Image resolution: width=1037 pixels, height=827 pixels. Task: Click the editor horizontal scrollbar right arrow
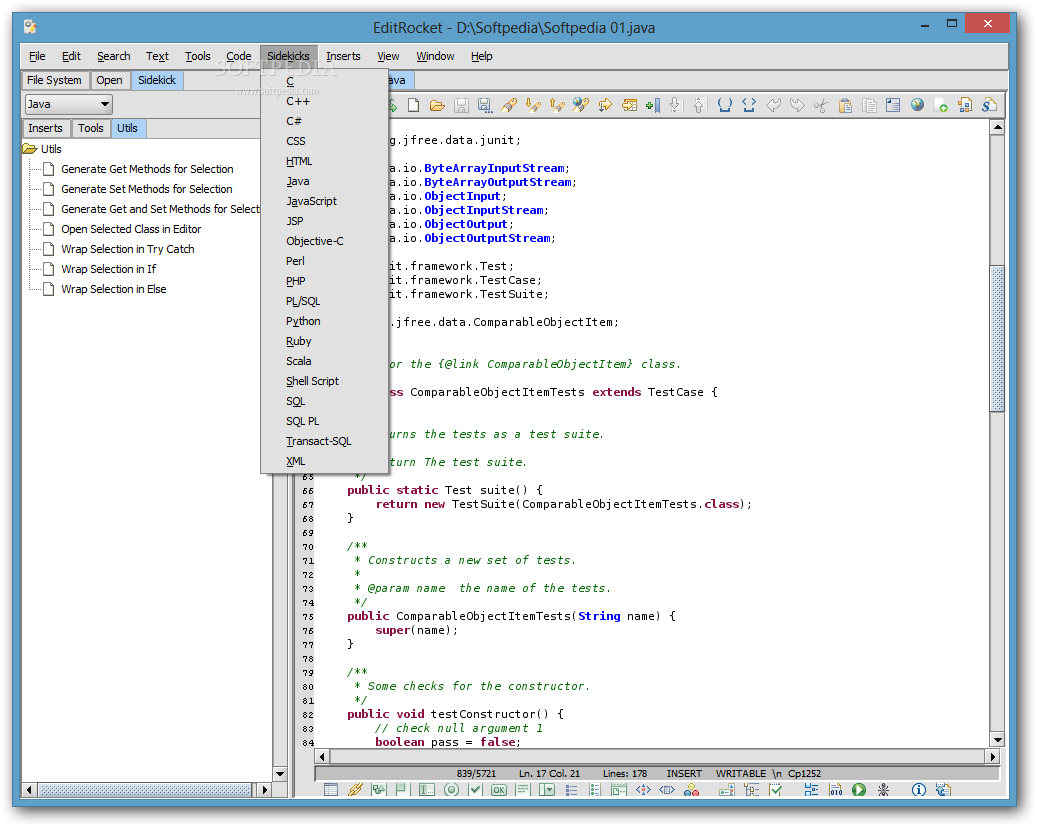[x=993, y=756]
